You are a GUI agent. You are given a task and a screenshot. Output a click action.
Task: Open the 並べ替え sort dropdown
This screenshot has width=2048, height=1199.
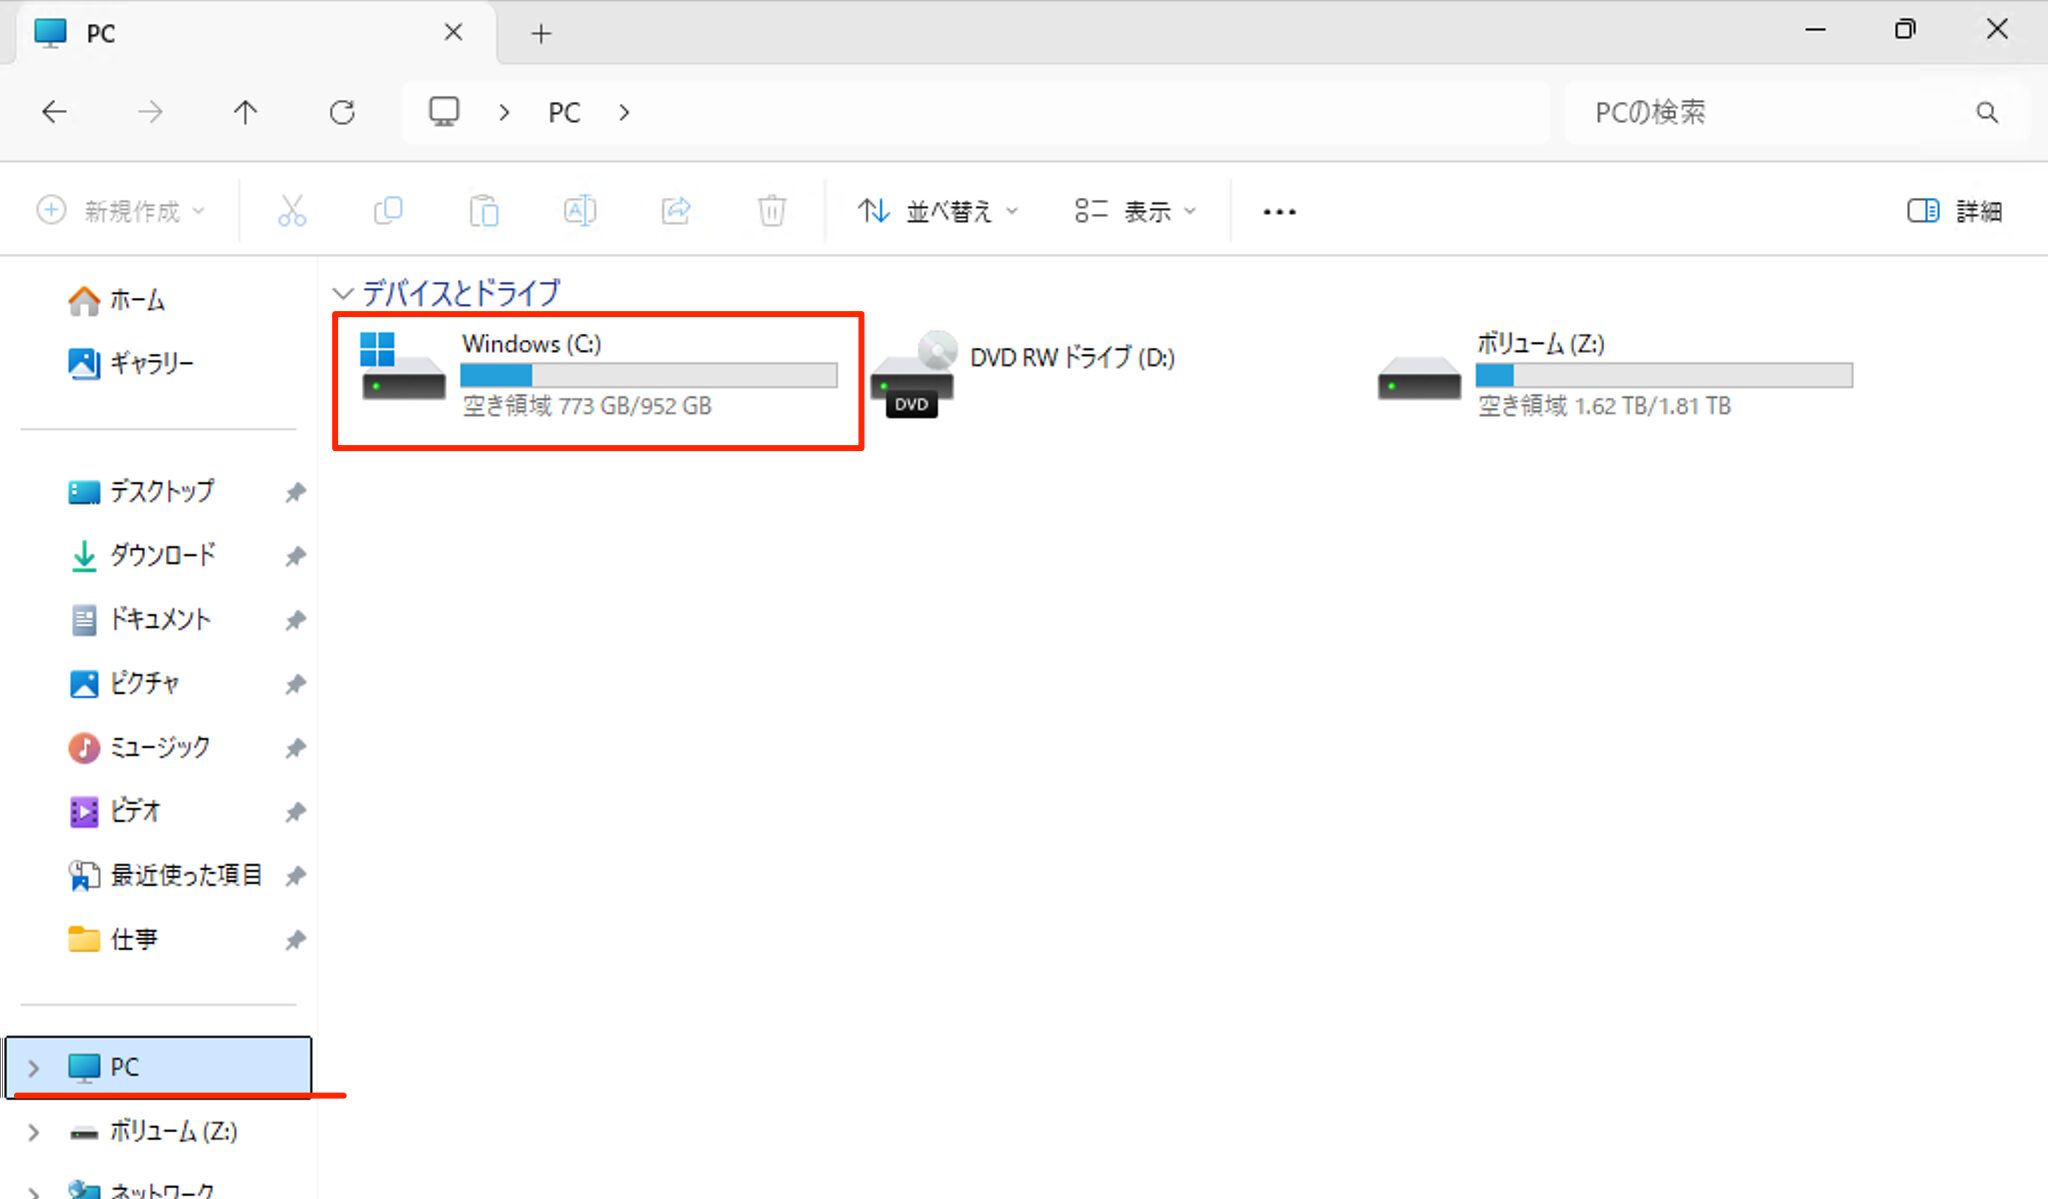coord(938,210)
